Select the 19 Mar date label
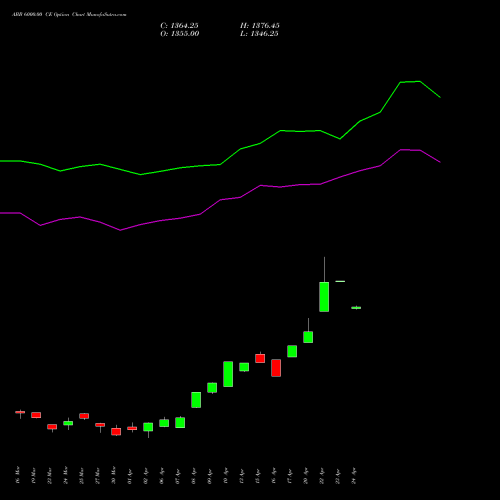The width and height of the screenshot is (500, 500). coord(34,475)
